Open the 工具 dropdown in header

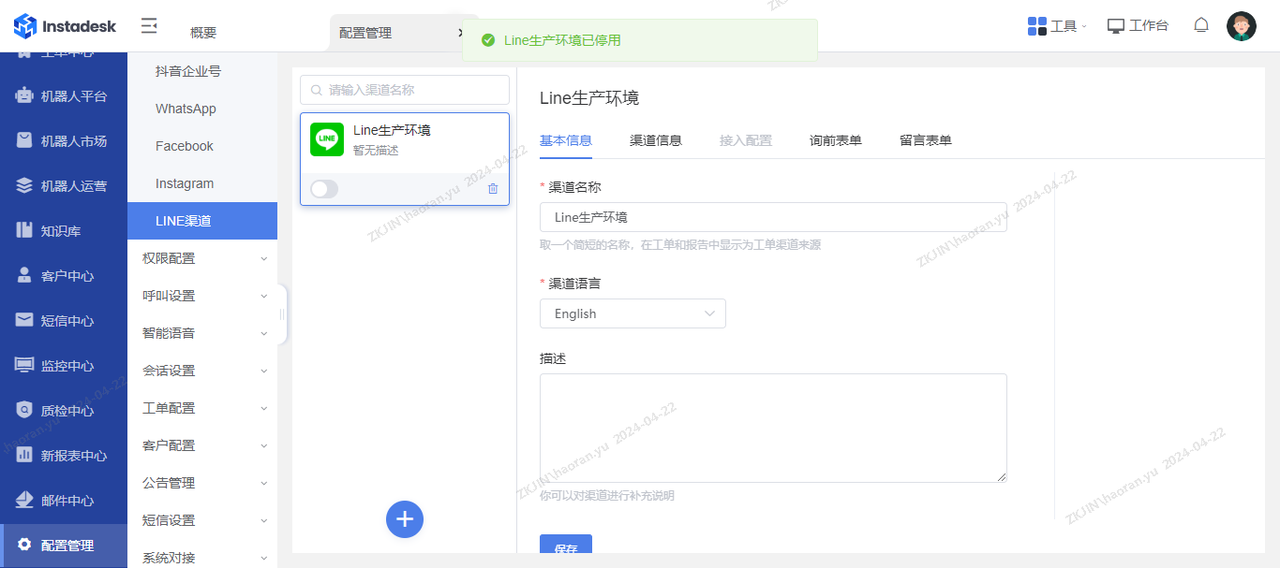[1057, 26]
